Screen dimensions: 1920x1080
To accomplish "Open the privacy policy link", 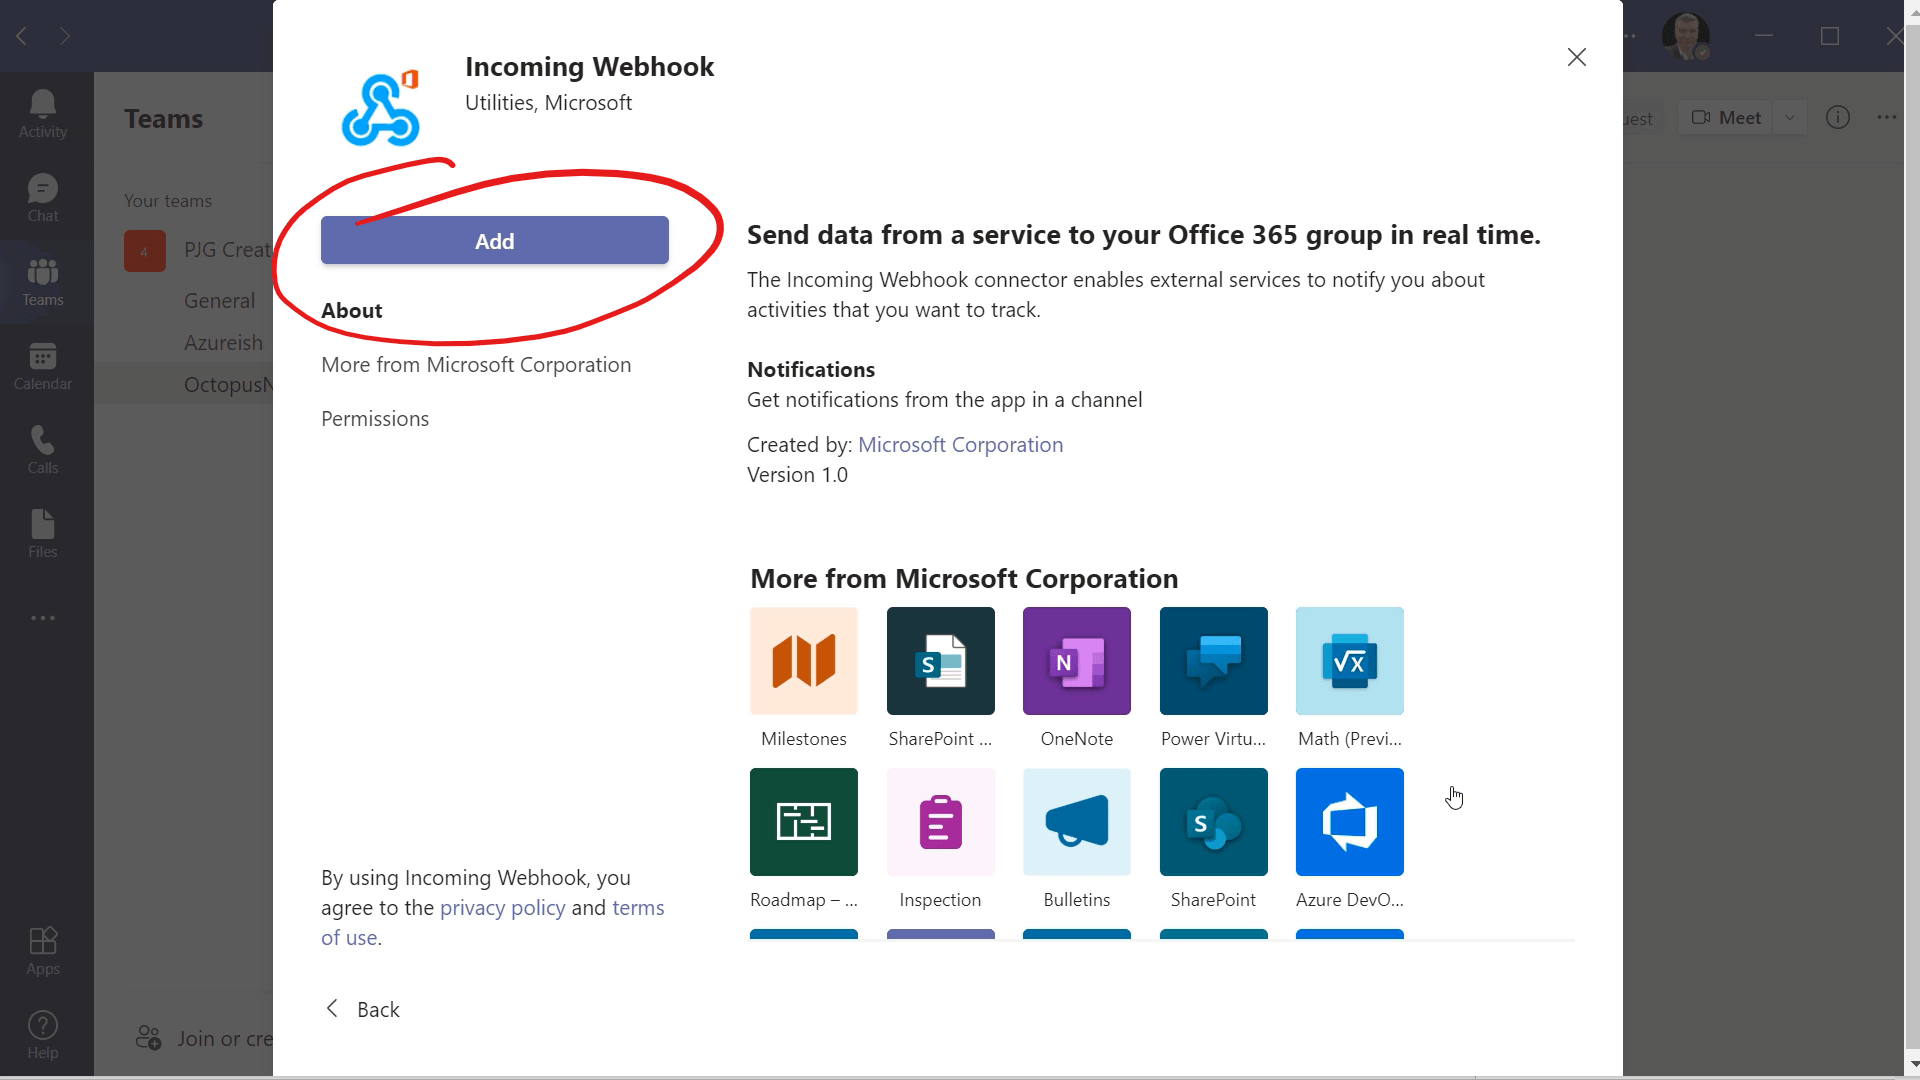I will [x=502, y=907].
